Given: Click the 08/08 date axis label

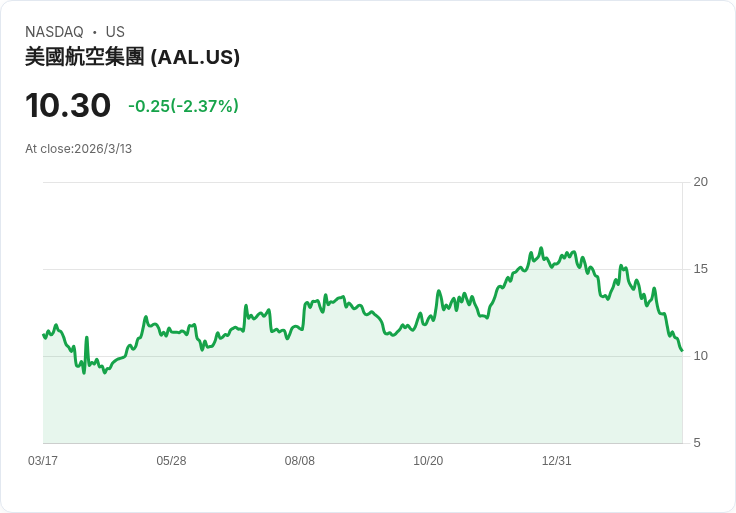Looking at the screenshot, I should point(299,460).
